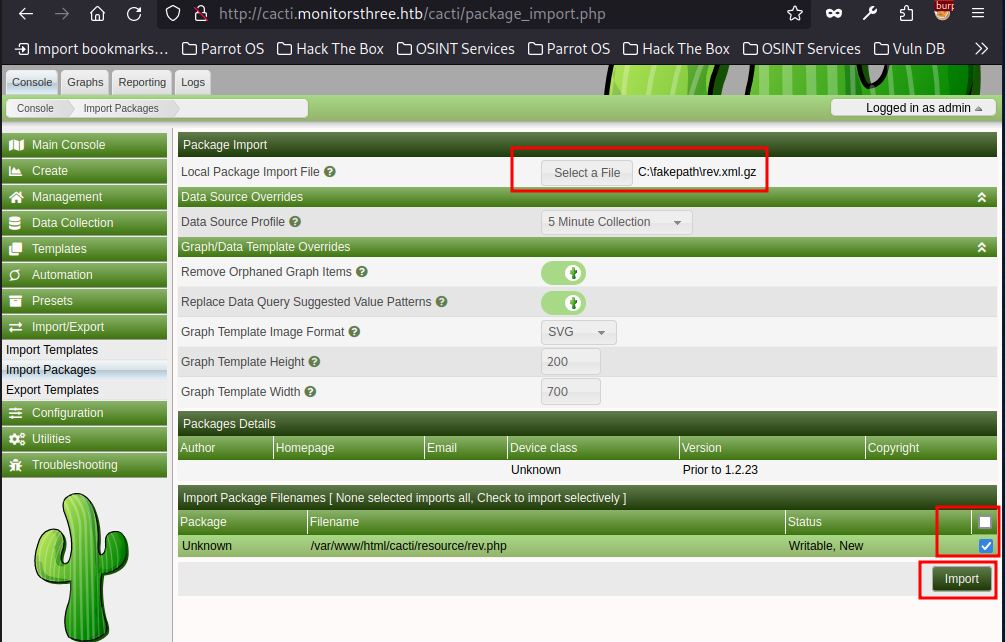Click help icon beside Graph Template Image Format

click(x=354, y=332)
